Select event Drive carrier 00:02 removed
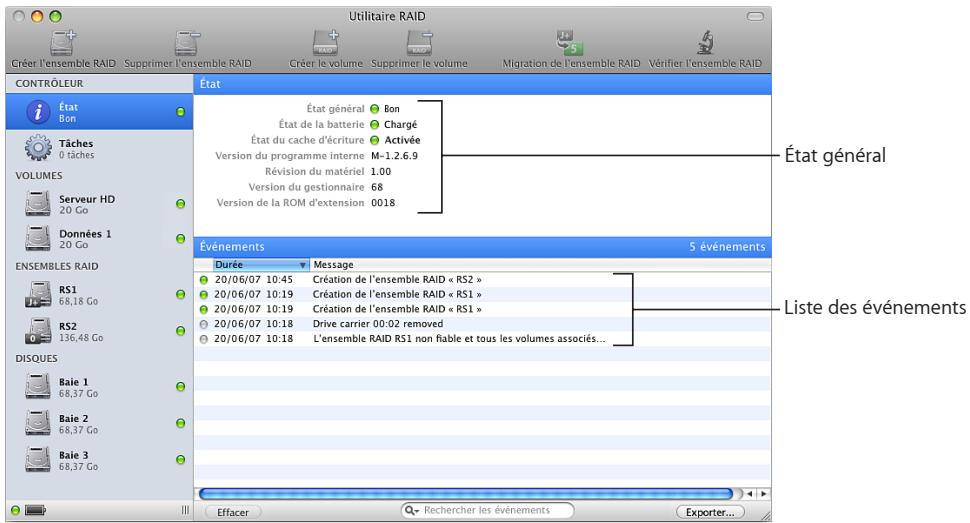 (483, 324)
